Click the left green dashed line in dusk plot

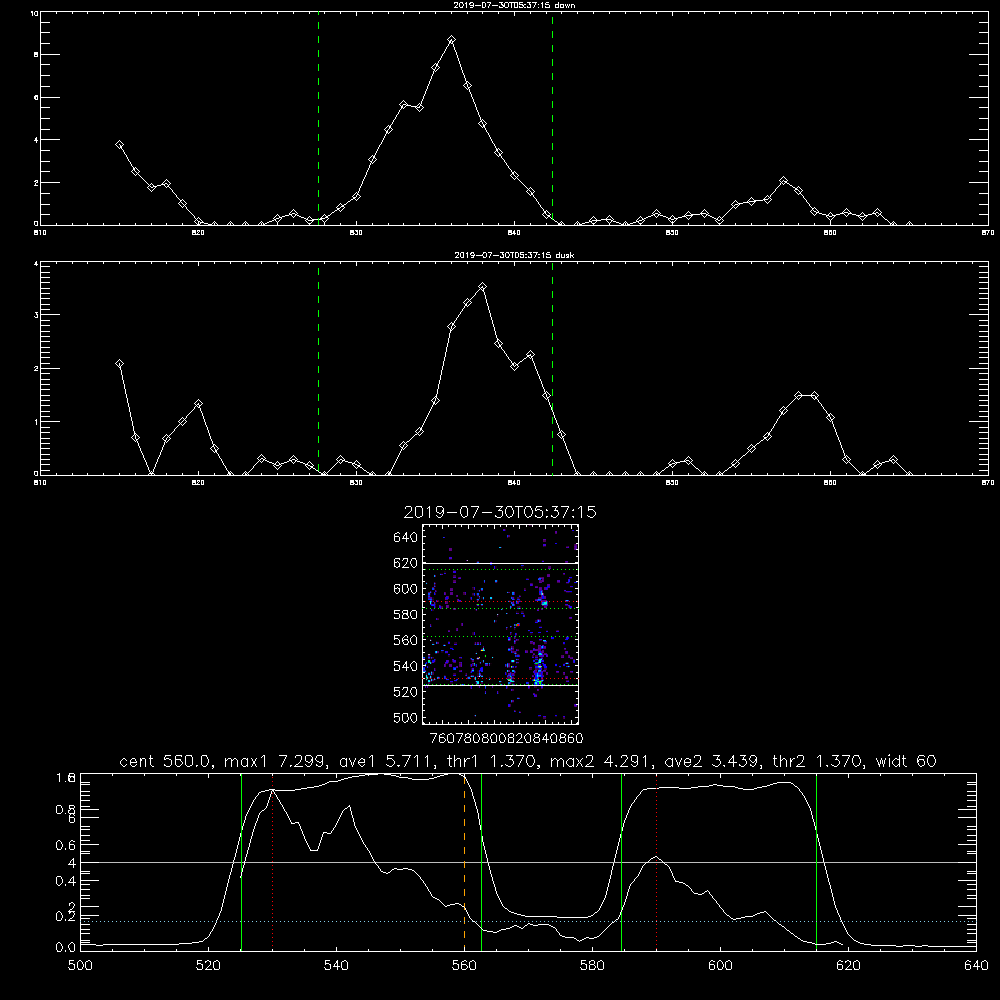(318, 368)
